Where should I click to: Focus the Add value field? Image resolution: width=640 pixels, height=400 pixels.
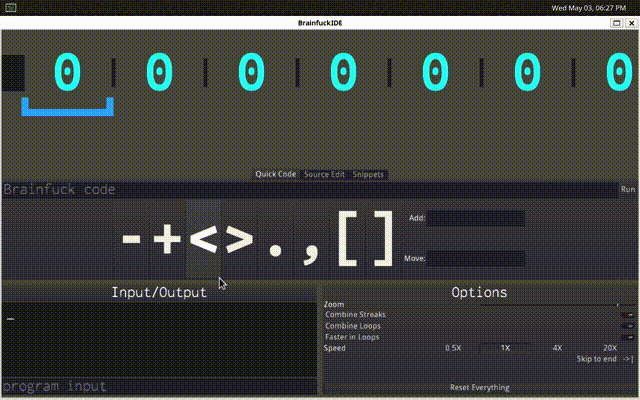(x=476, y=218)
